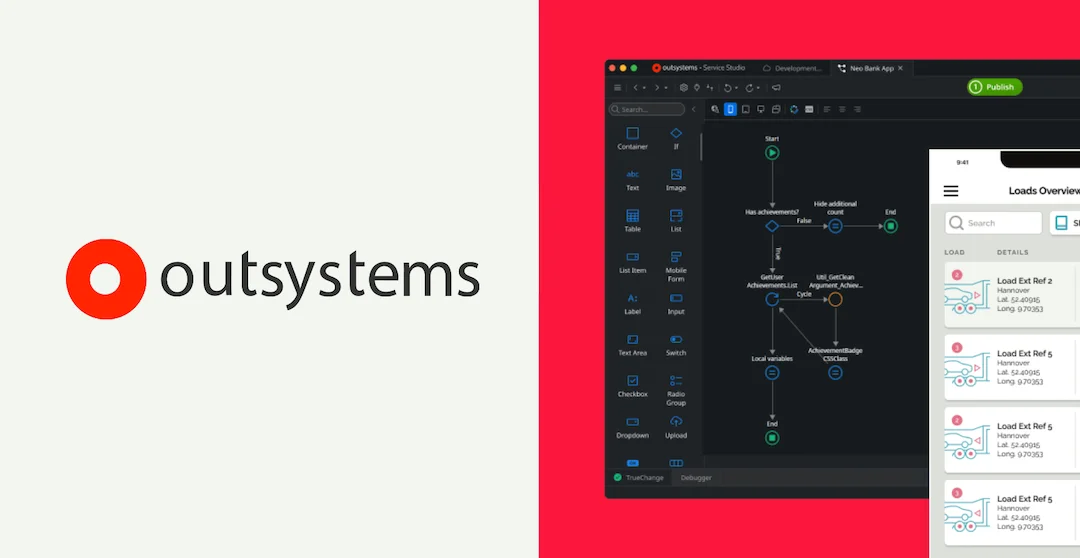Screen dimensions: 1080x558
Task: Select the Input widget in toolbox
Action: pyautogui.click(x=676, y=304)
